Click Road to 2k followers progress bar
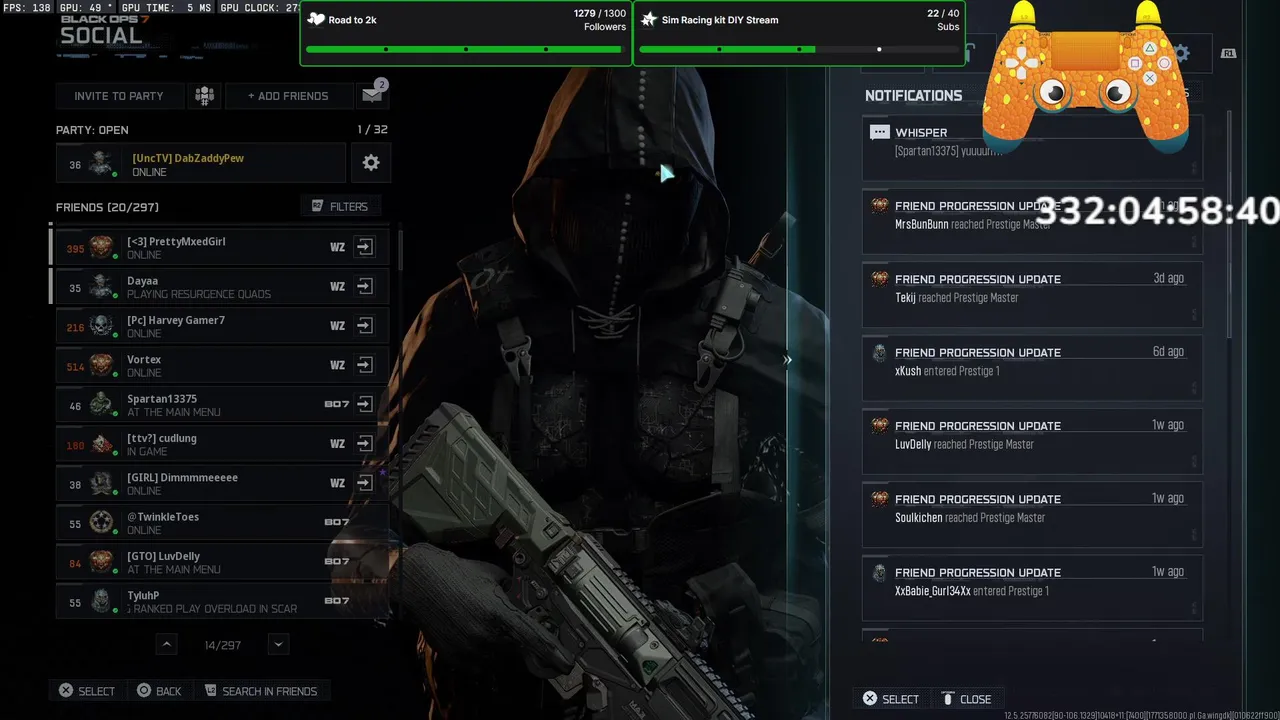Viewport: 1280px width, 720px height. (x=466, y=49)
